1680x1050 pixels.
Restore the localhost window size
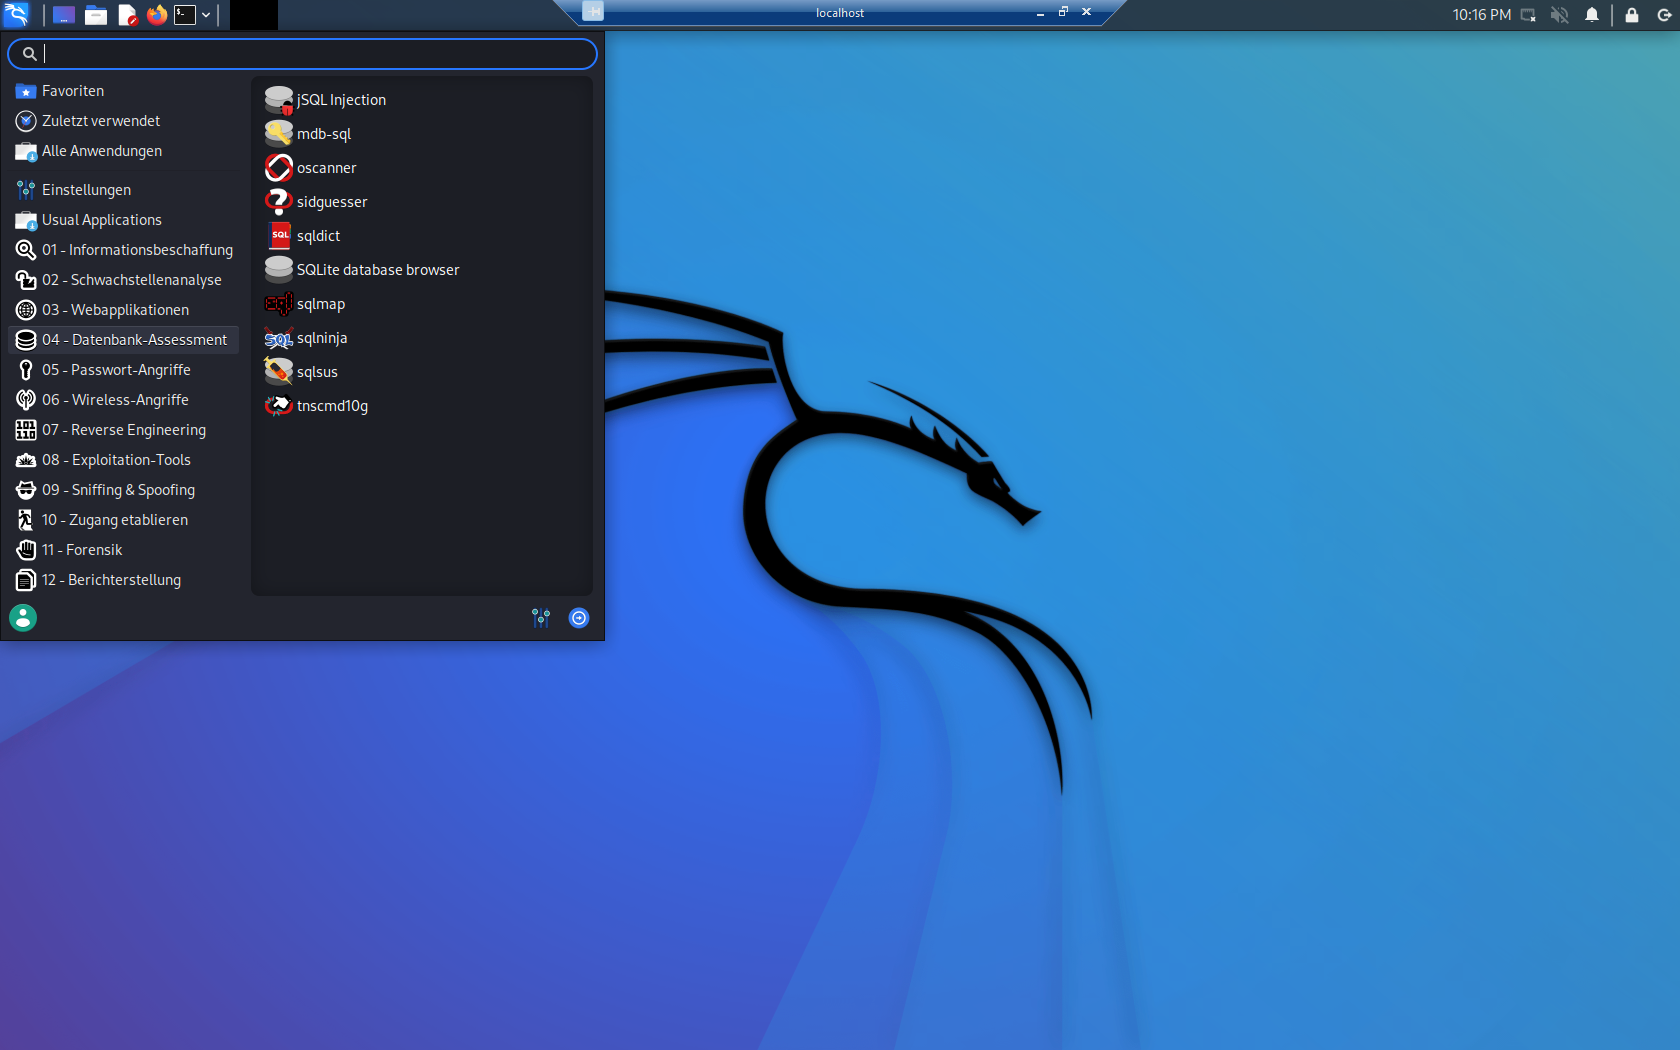click(x=1063, y=12)
